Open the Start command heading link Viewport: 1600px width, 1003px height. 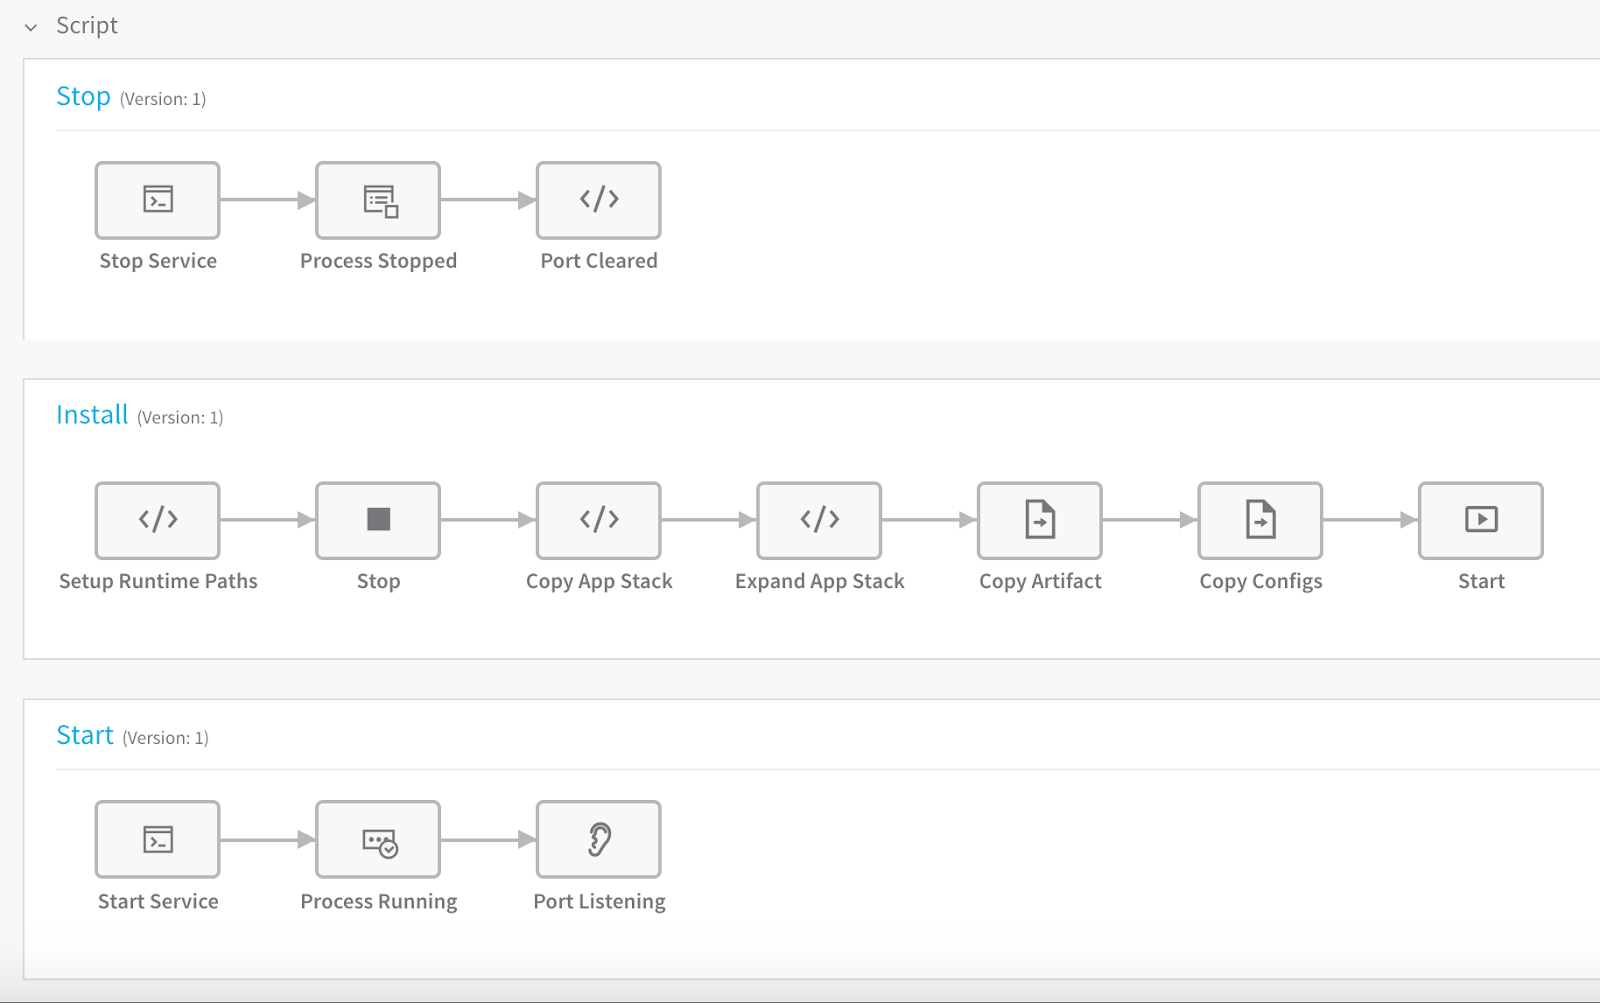(85, 735)
